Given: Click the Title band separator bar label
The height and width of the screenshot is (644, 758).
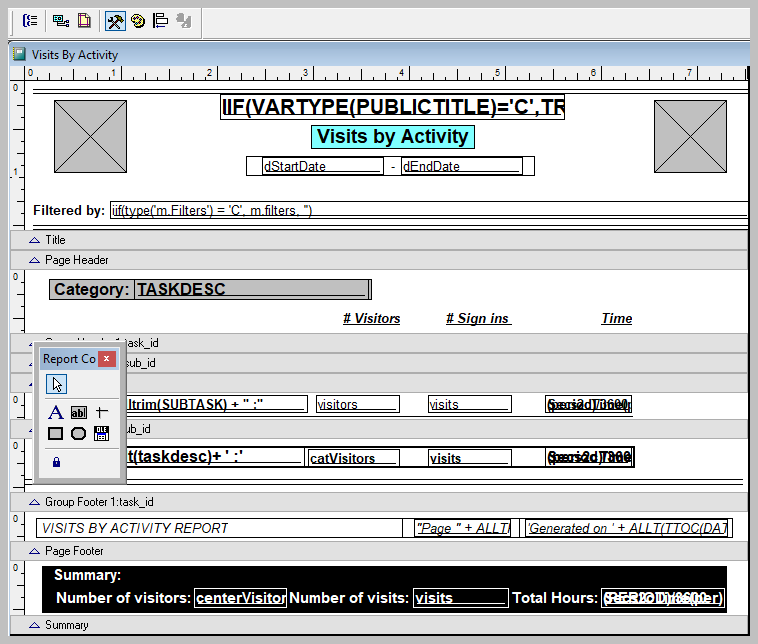Looking at the screenshot, I should coord(55,240).
